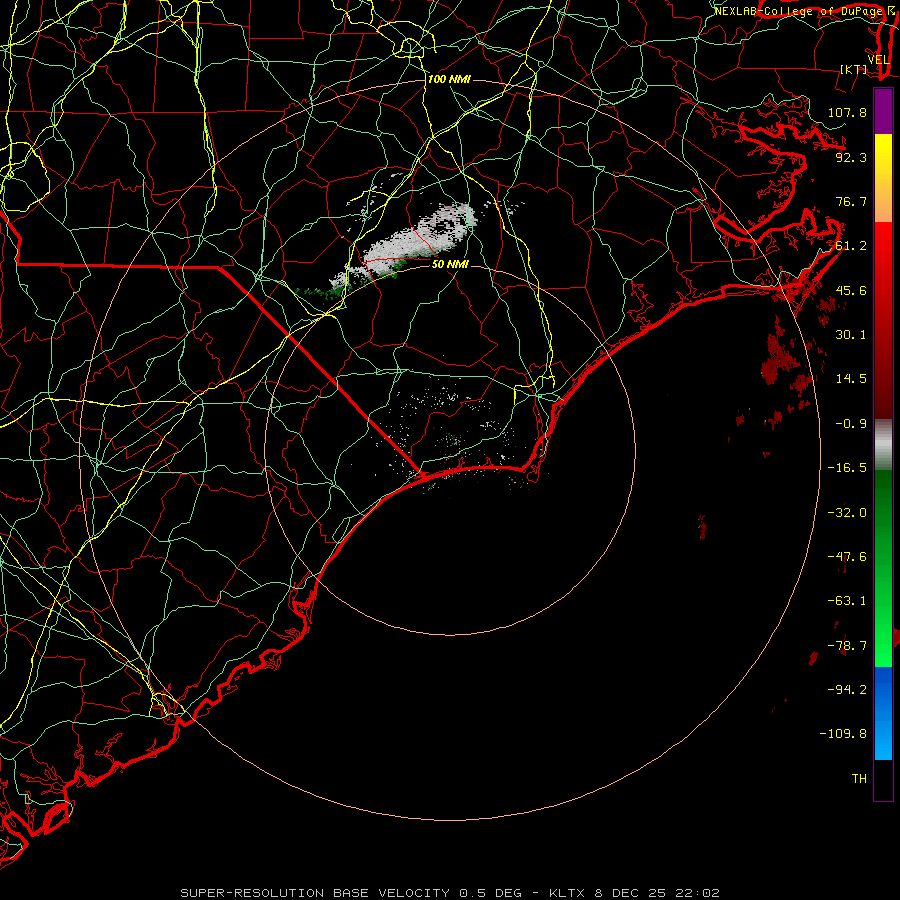Screen dimensions: 900x900
Task: Click the TH legend label
Action: pyautogui.click(x=859, y=779)
